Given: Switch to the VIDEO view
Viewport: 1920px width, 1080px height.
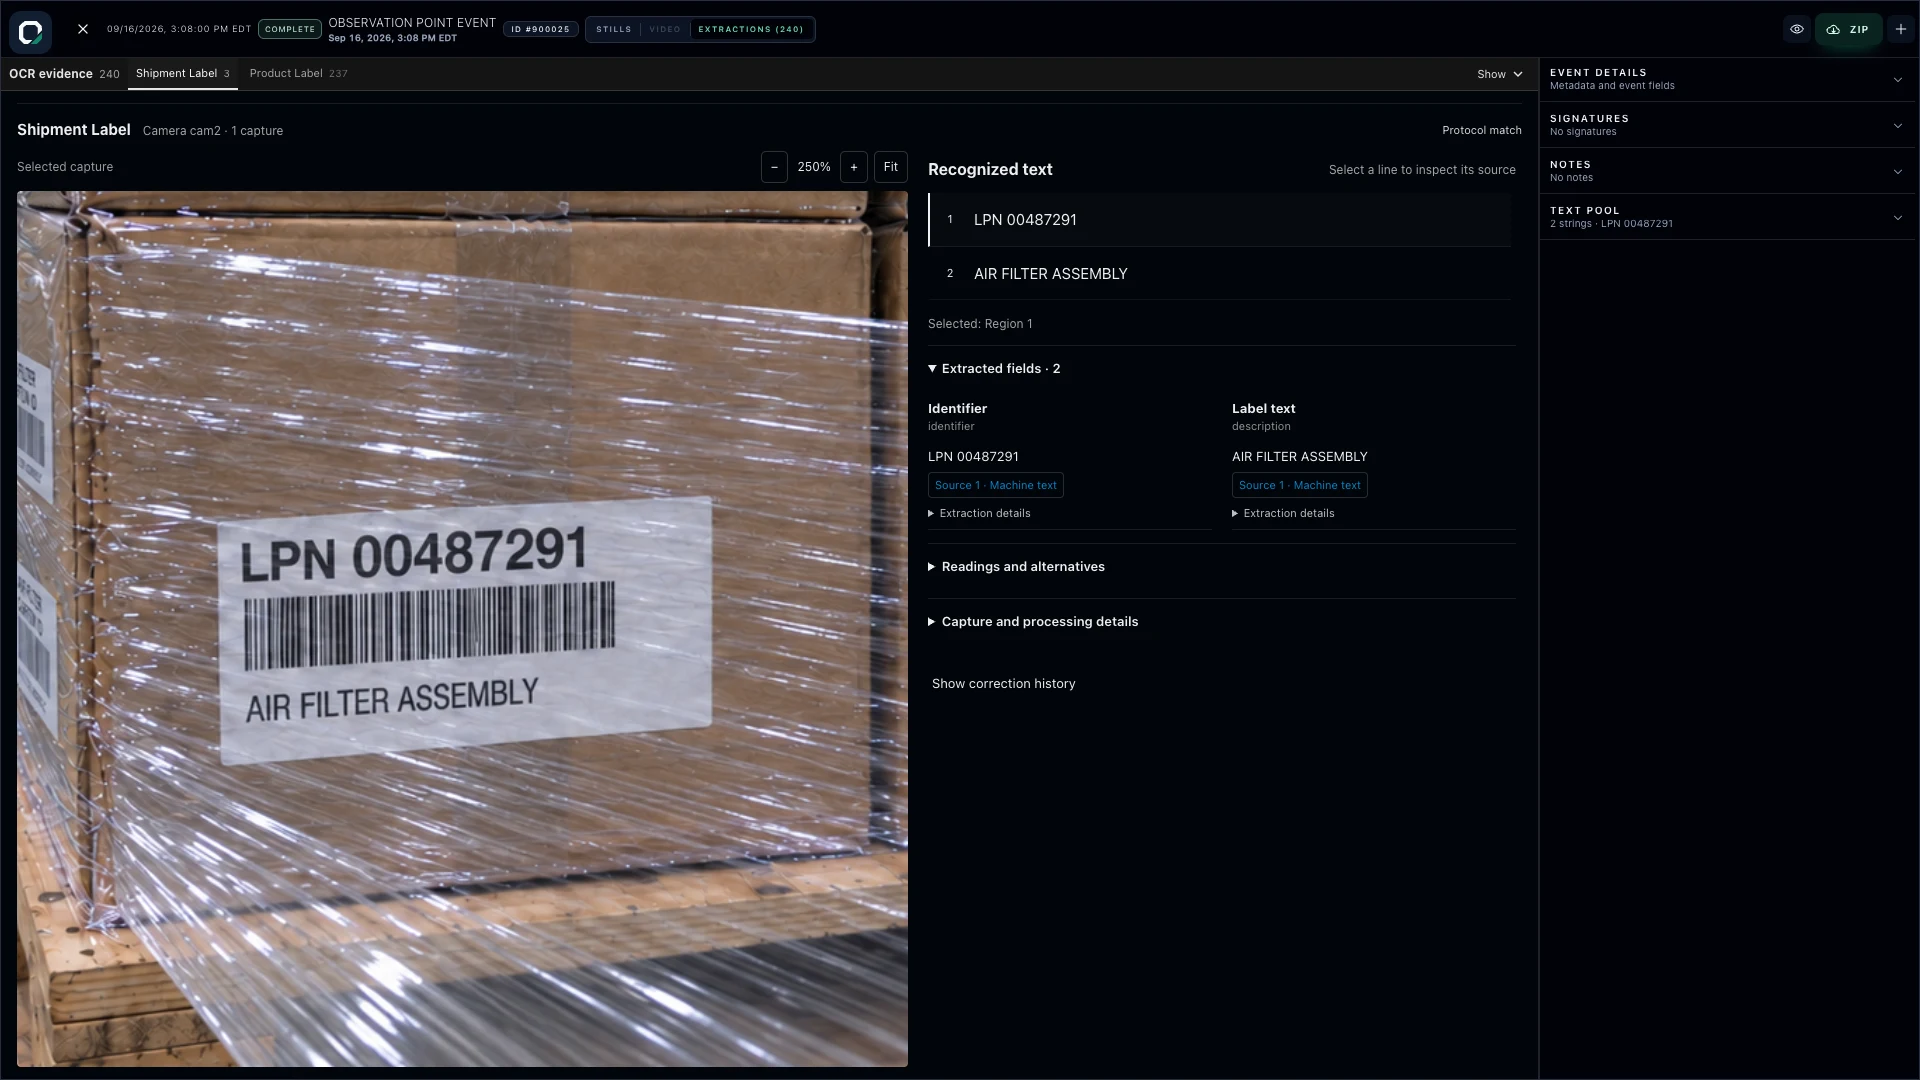Looking at the screenshot, I should pyautogui.click(x=665, y=29).
